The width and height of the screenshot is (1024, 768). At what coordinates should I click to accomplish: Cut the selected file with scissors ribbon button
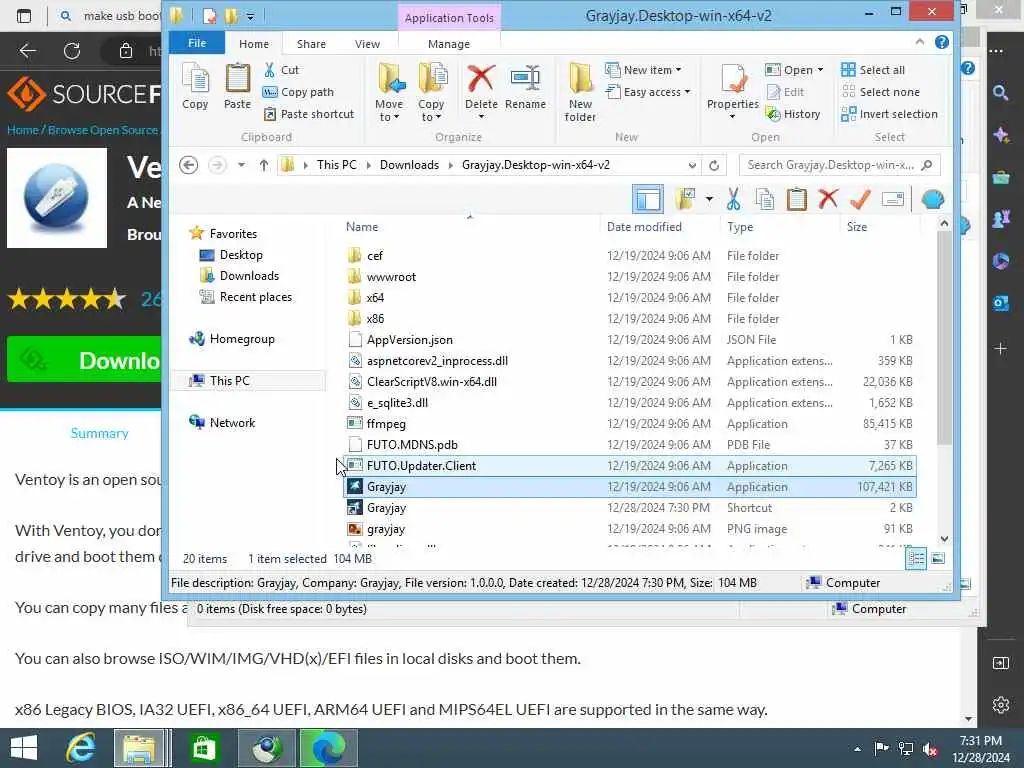point(281,70)
